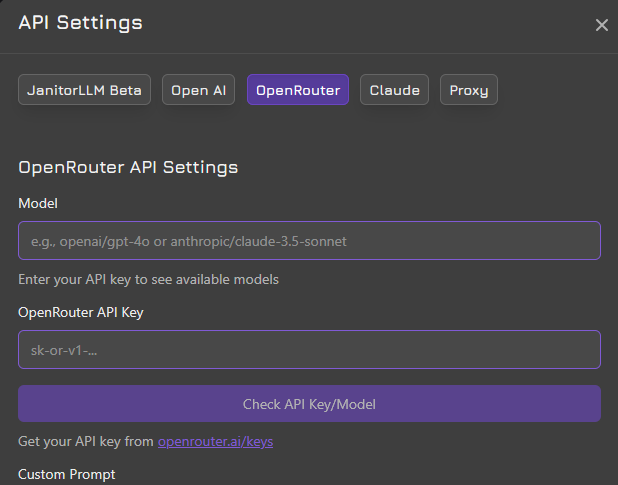Click the Check API Key/Model button
Image resolution: width=618 pixels, height=485 pixels.
309,404
